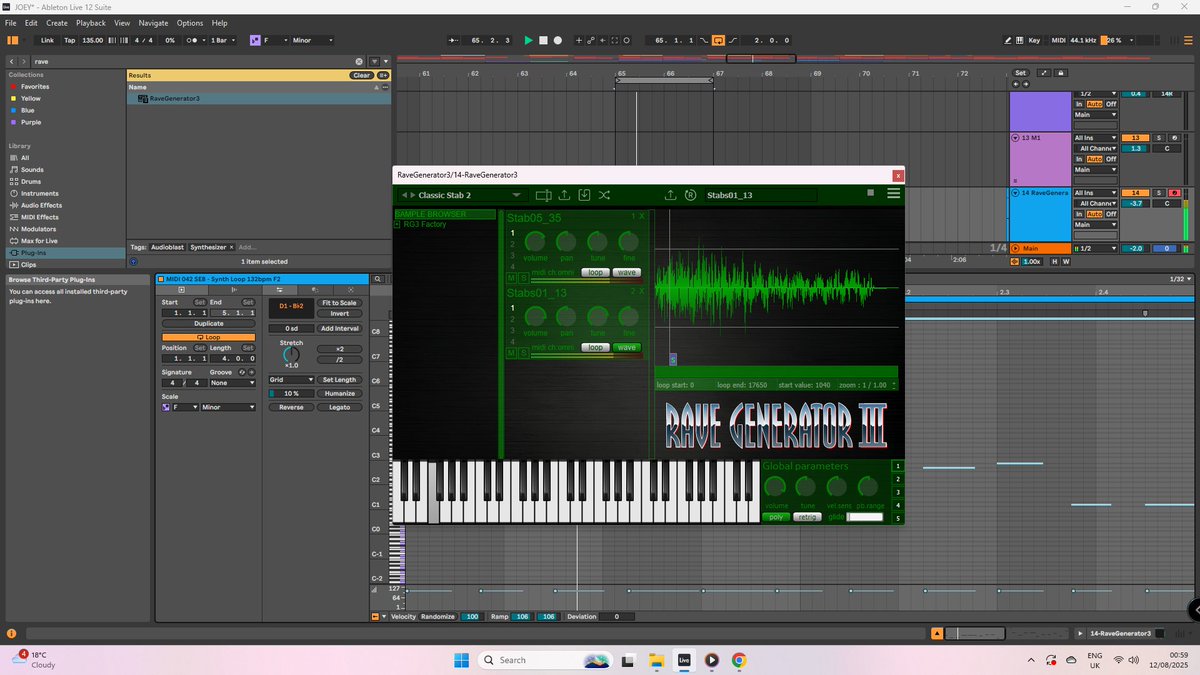Toggle the Link button in the control bar
Image resolution: width=1200 pixels, height=675 pixels.
(x=47, y=40)
